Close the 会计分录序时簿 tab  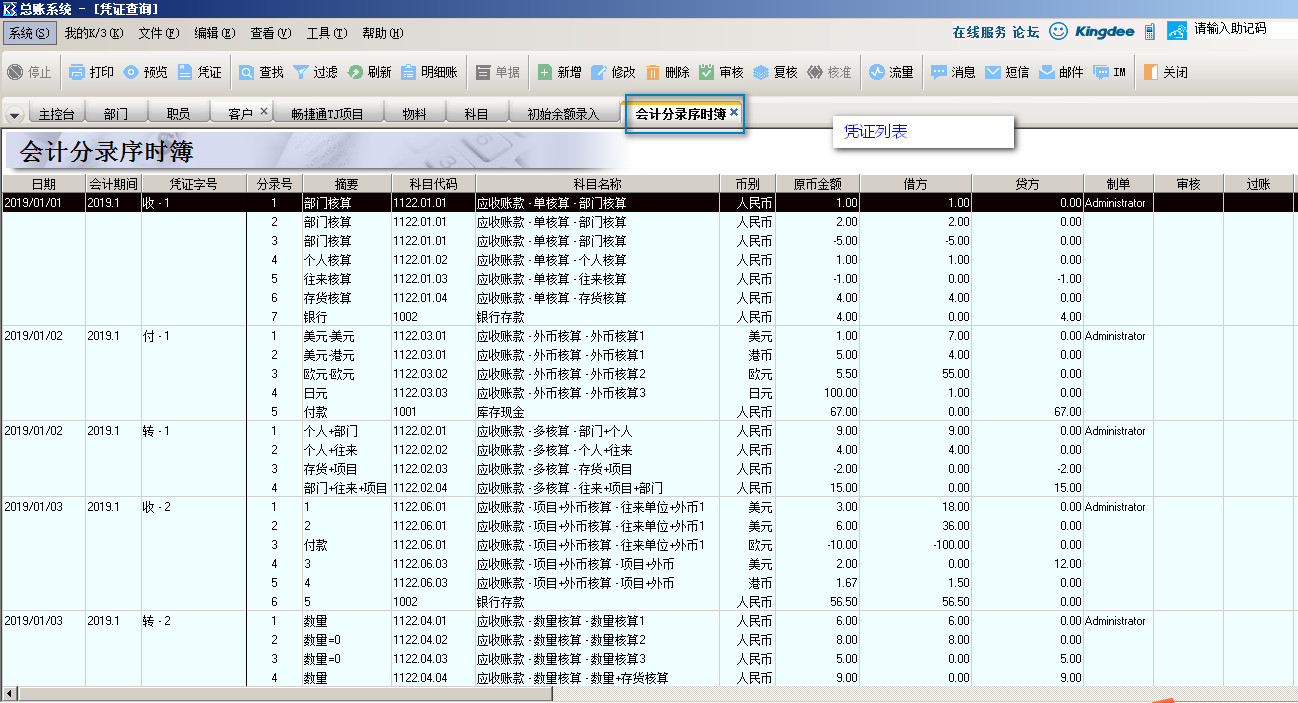(734, 113)
